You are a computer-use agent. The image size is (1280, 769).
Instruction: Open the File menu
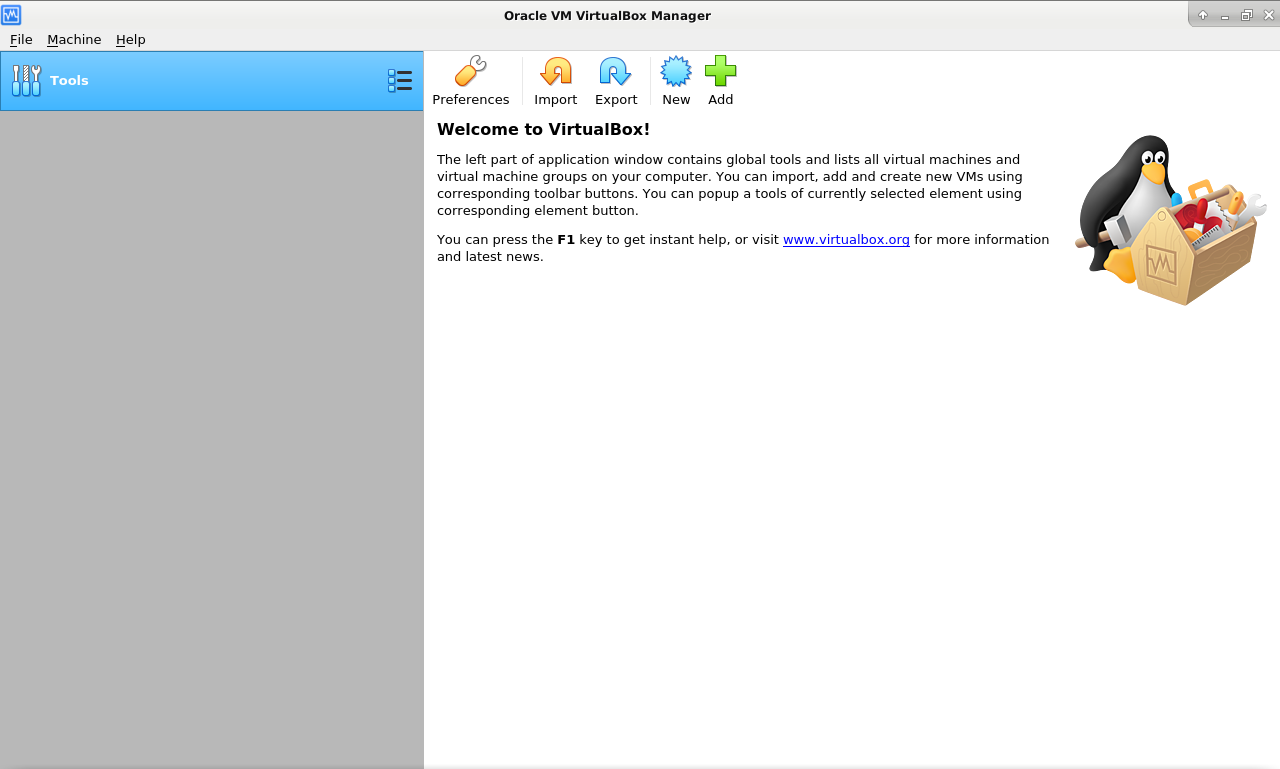click(21, 39)
